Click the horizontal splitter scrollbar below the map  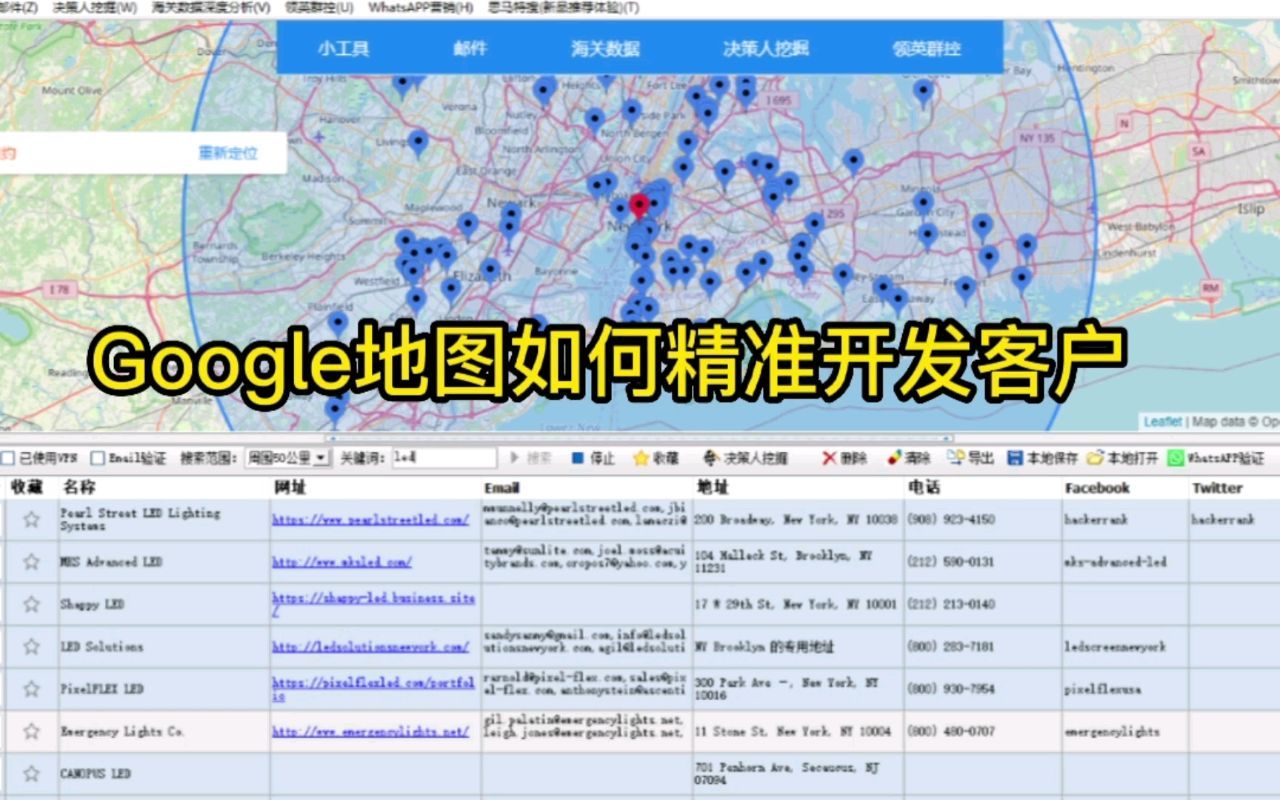(x=640, y=438)
